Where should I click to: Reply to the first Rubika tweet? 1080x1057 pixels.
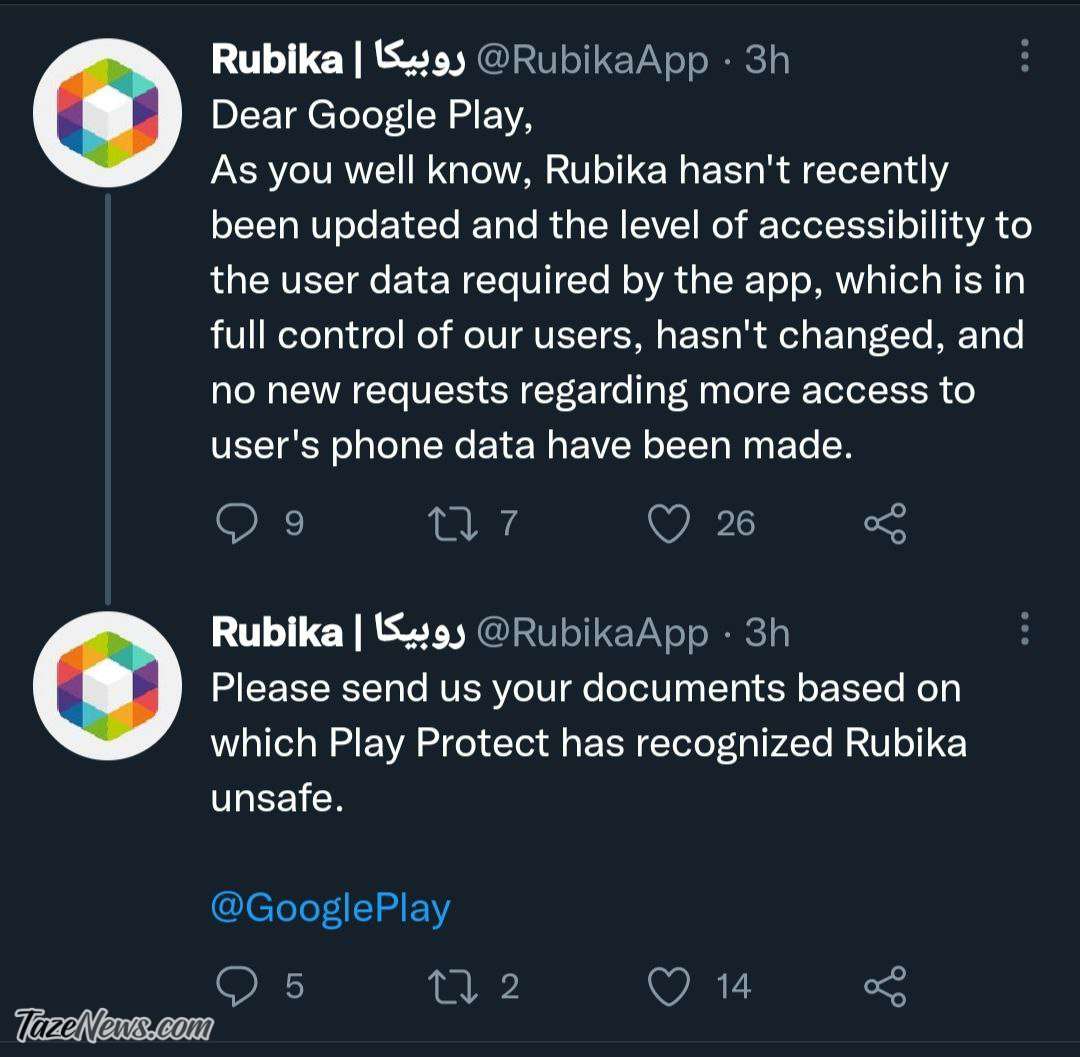point(237,523)
